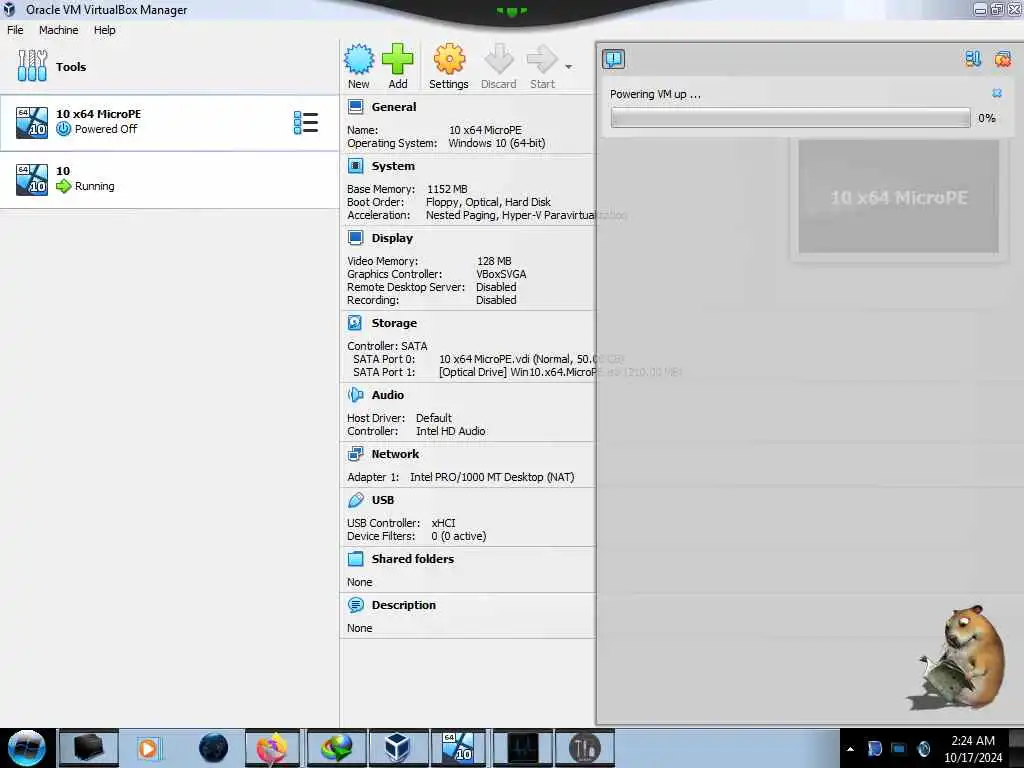Screen dimensions: 1024x768
Task: Click the Boot Order value Floppy, Optical, Hard Disk
Action: (488, 202)
